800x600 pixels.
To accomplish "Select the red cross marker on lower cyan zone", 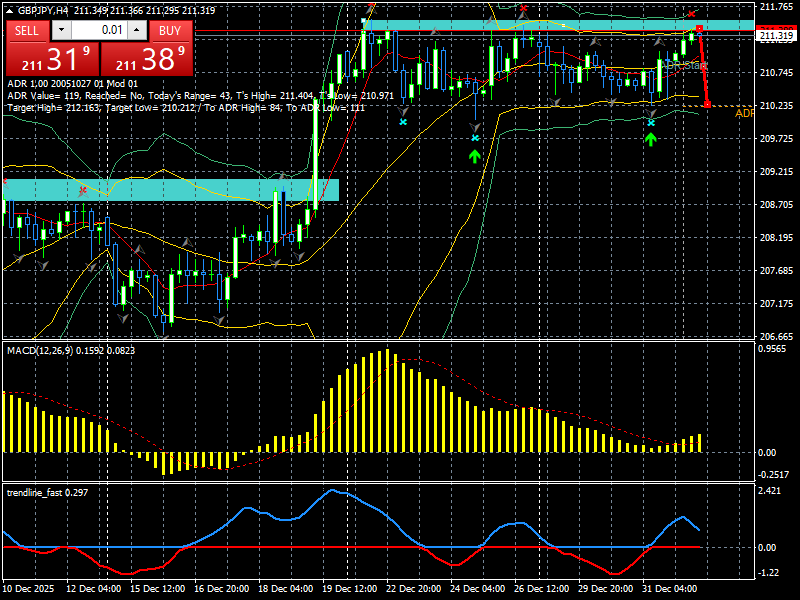I will [x=83, y=192].
